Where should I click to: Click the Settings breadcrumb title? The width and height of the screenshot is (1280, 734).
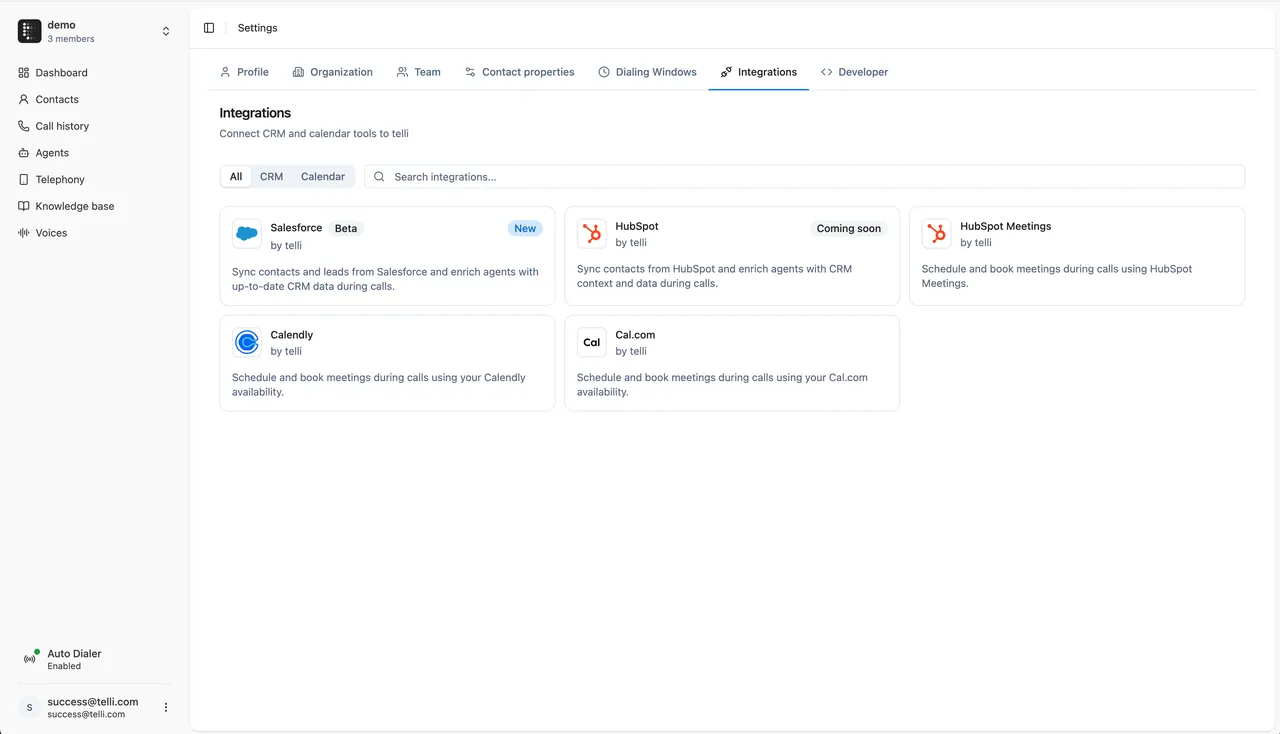(x=258, y=28)
